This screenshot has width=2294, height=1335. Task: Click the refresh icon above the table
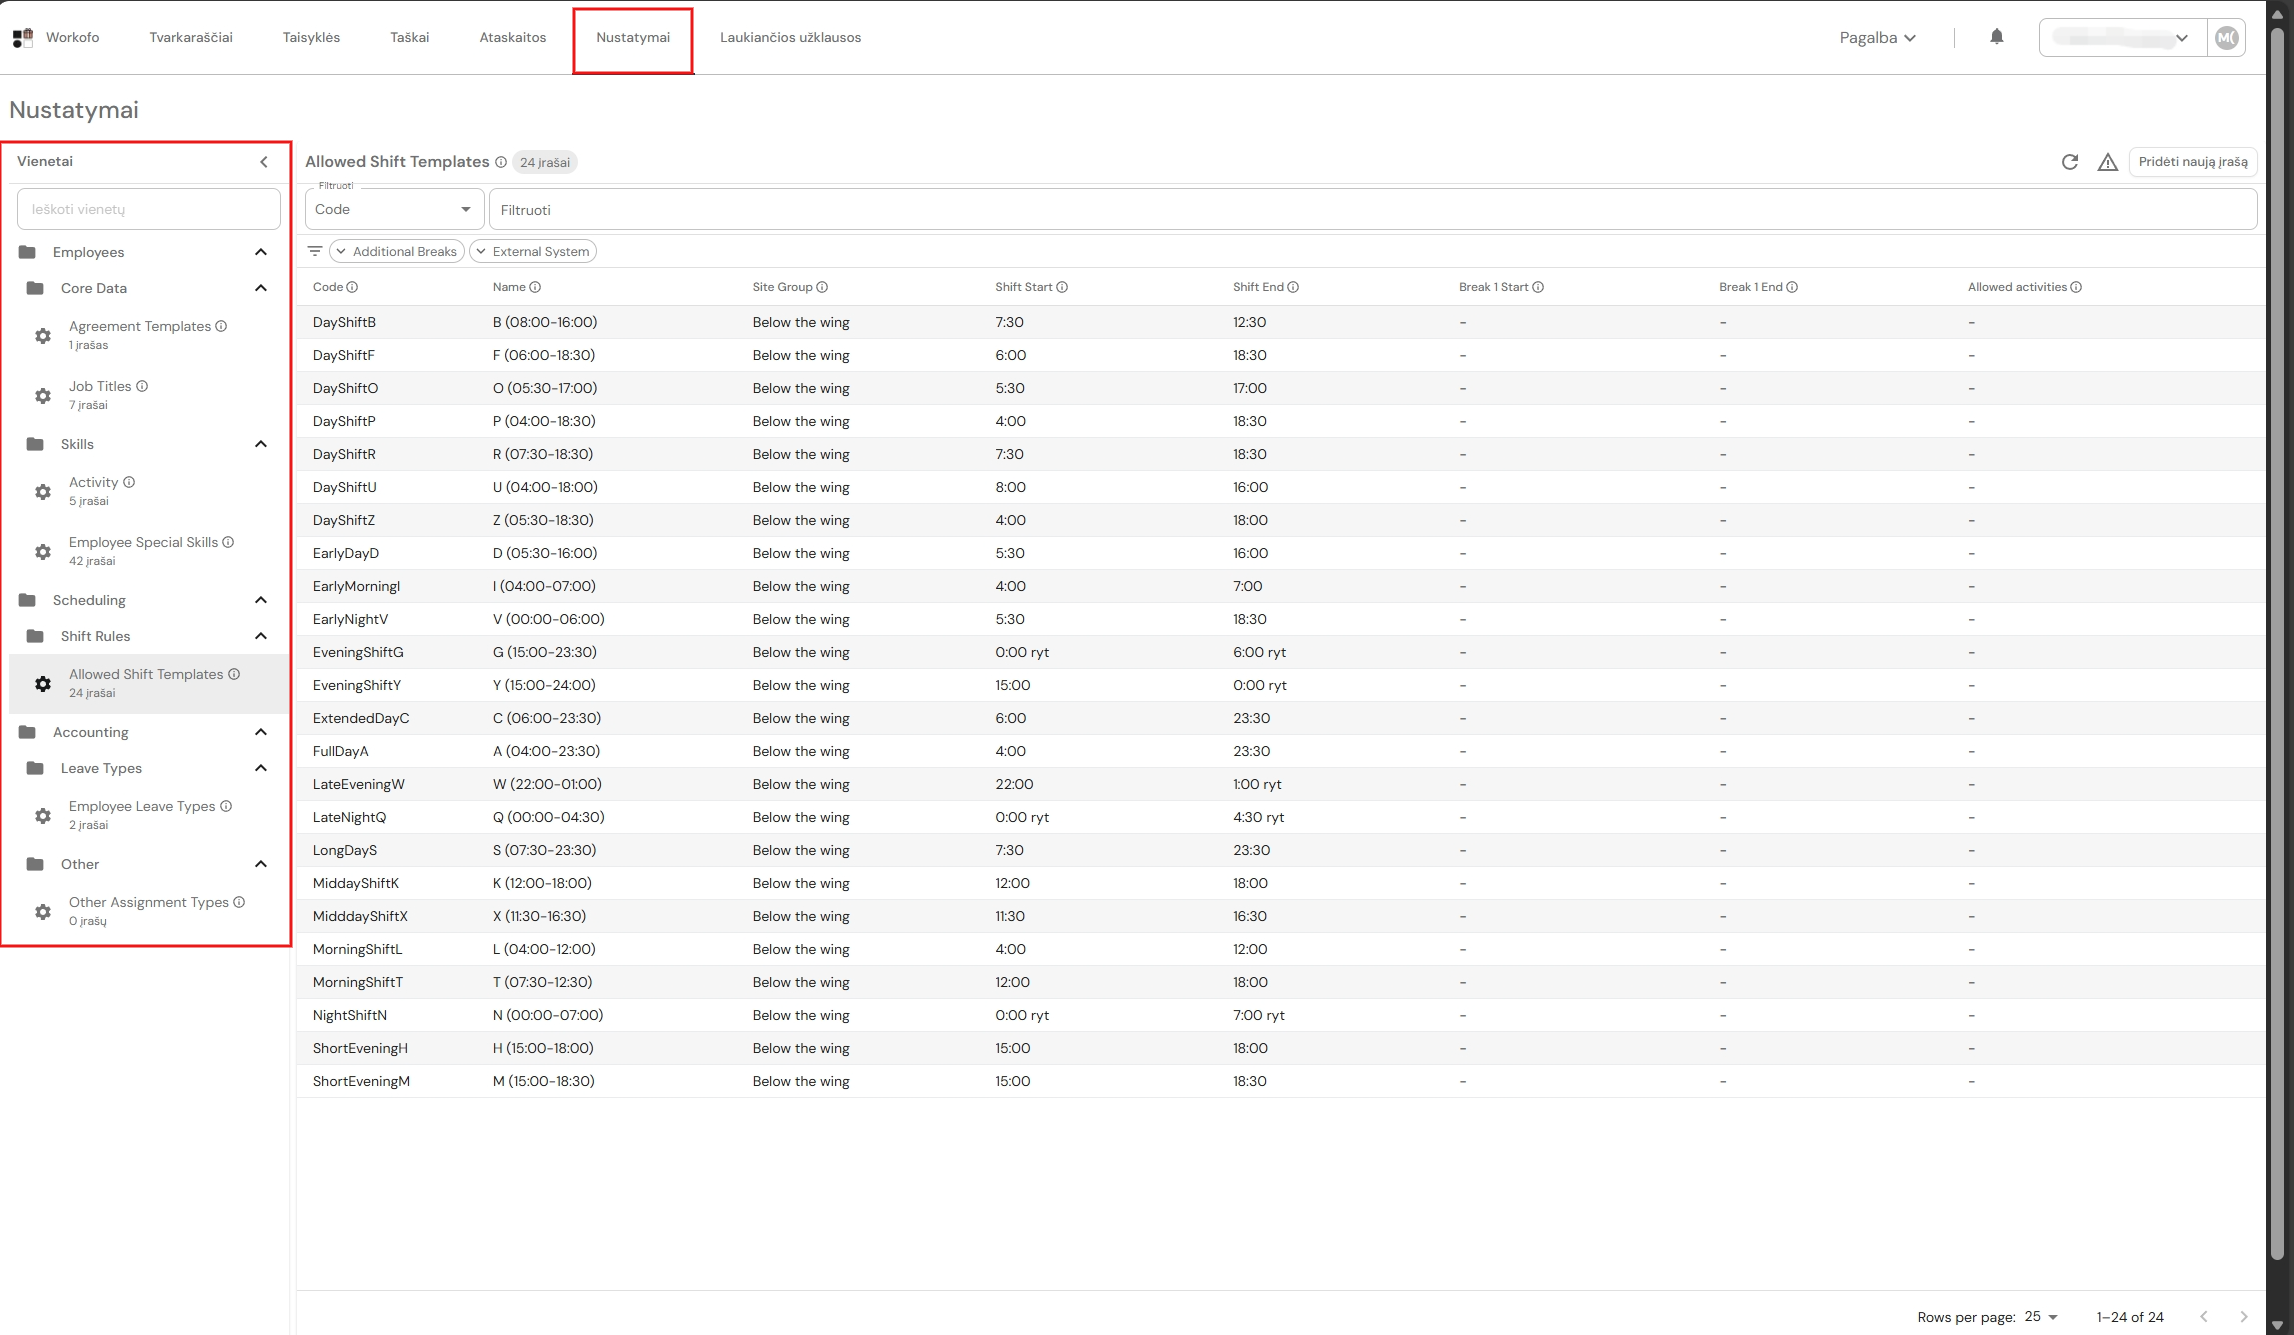tap(2070, 162)
